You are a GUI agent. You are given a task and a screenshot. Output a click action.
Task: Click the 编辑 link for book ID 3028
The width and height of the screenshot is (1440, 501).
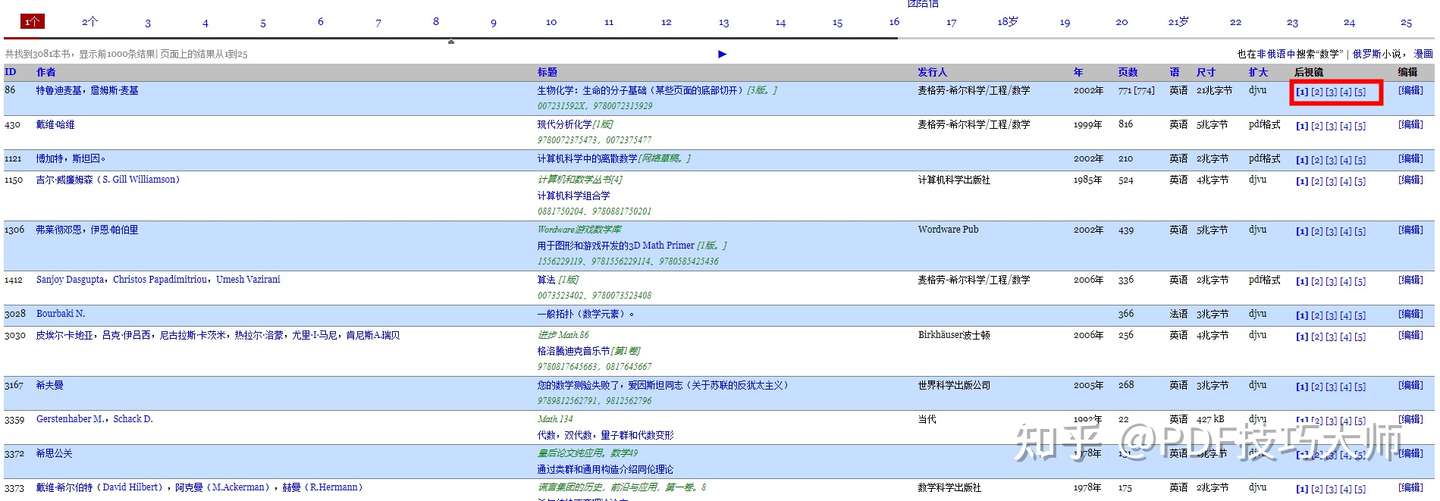pyautogui.click(x=1409, y=314)
